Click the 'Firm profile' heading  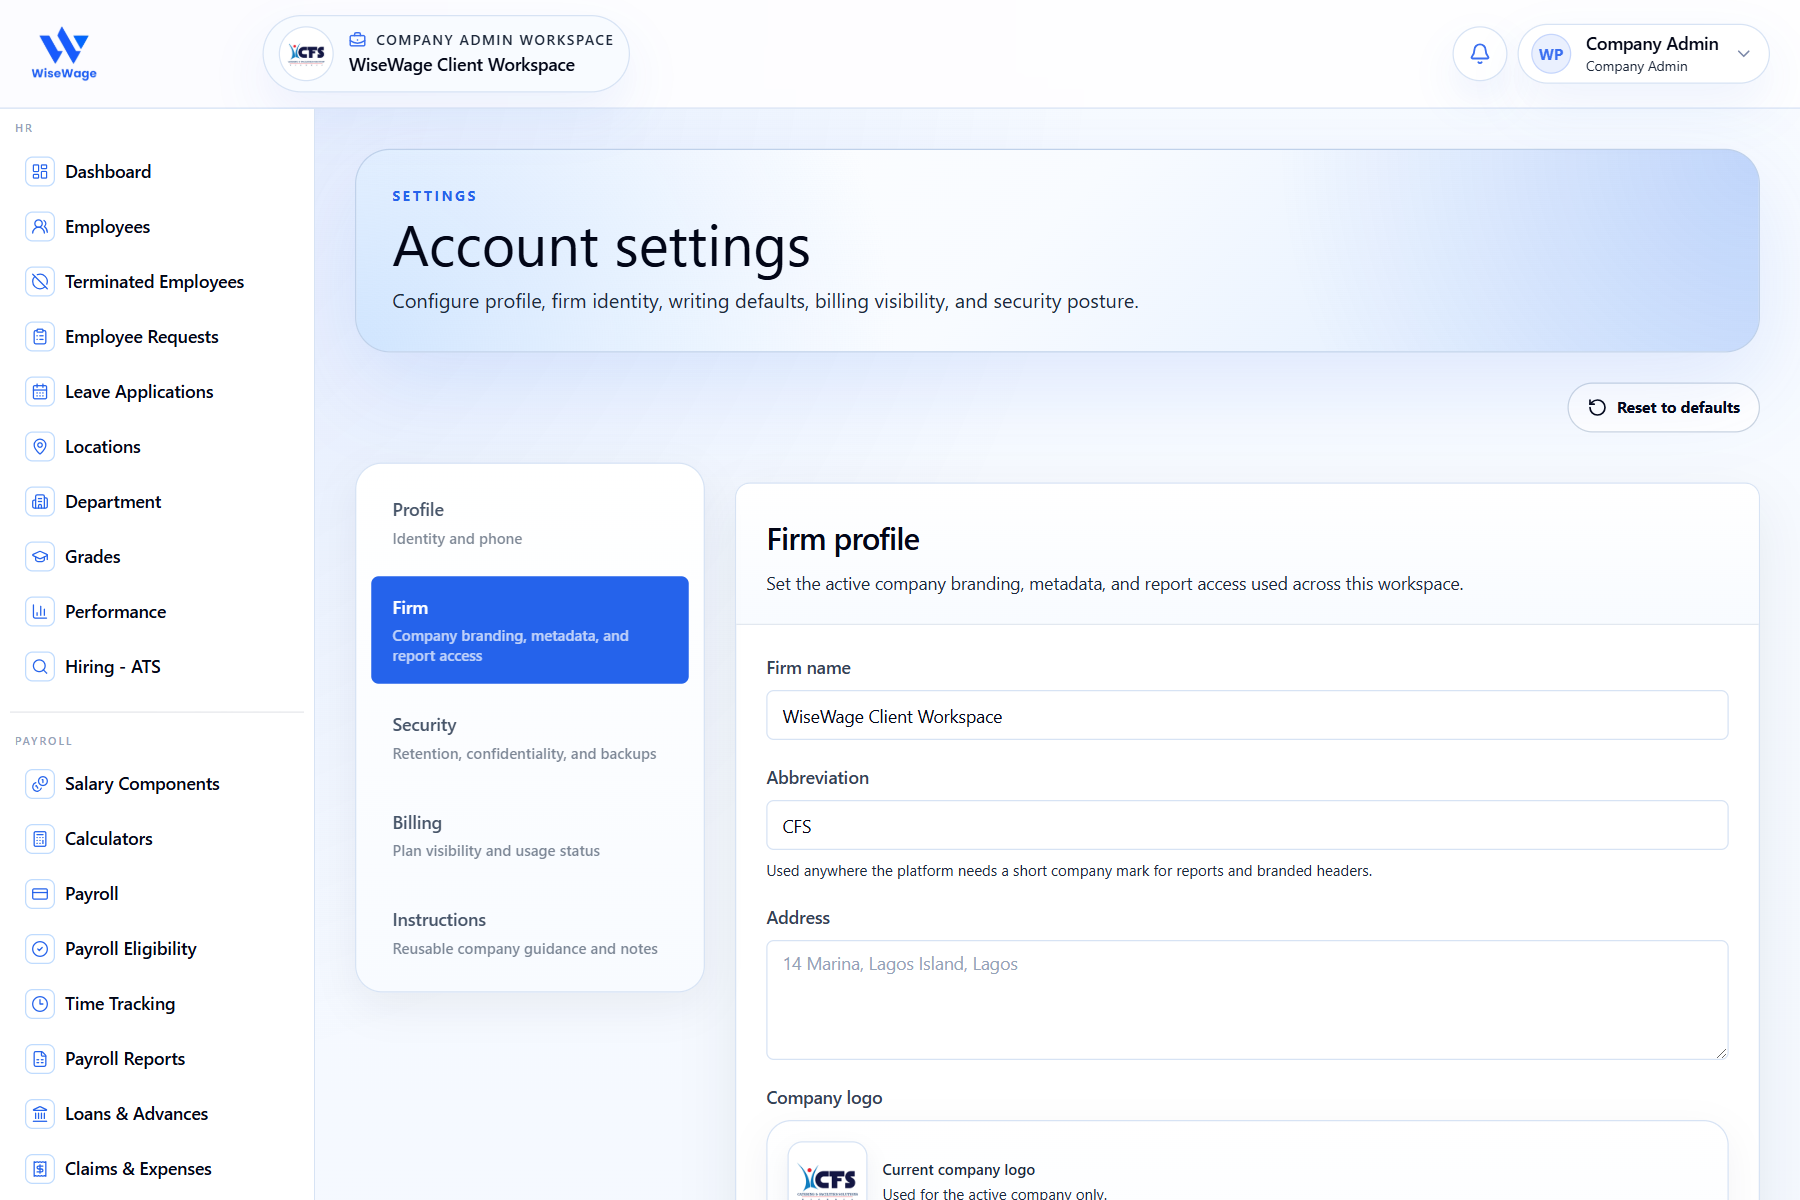(x=843, y=540)
